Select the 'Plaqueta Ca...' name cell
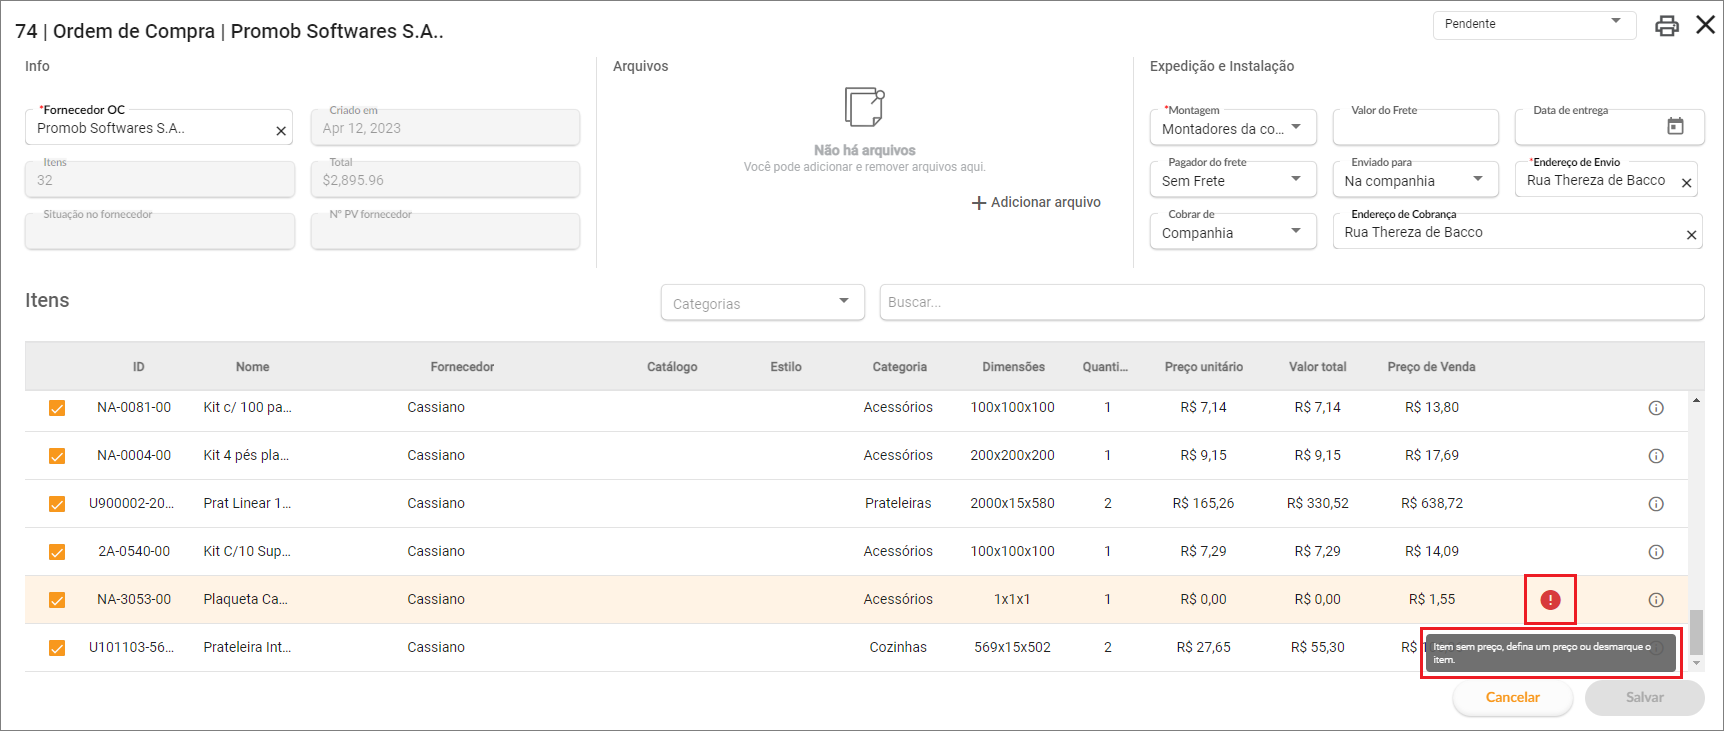The image size is (1724, 731). (245, 600)
